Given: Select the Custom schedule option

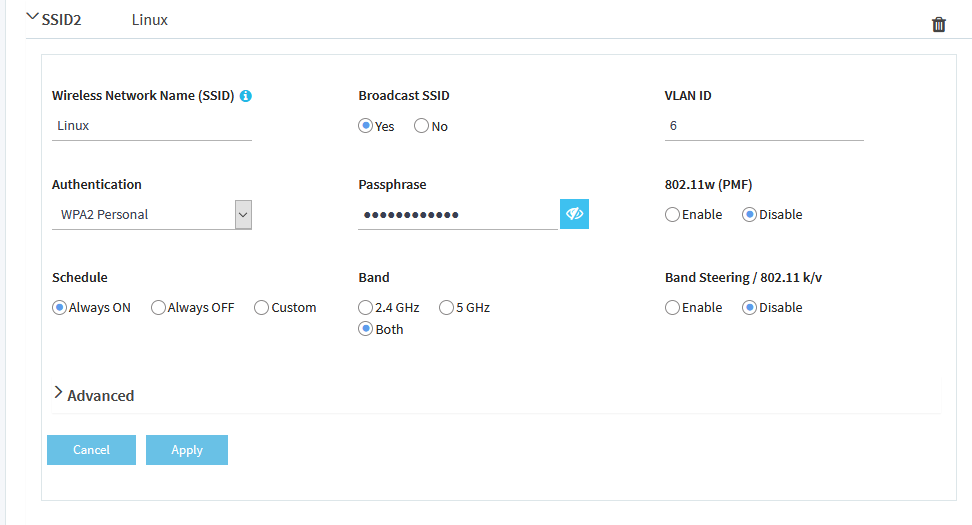Looking at the screenshot, I should point(261,307).
